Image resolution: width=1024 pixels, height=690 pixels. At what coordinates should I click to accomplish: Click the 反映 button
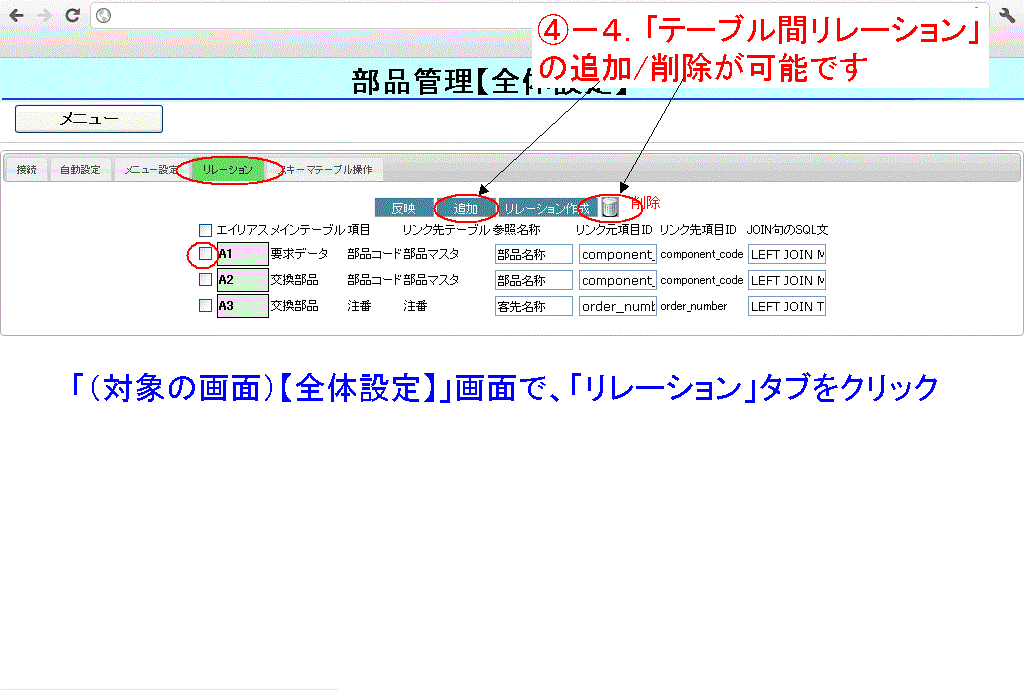pos(403,208)
